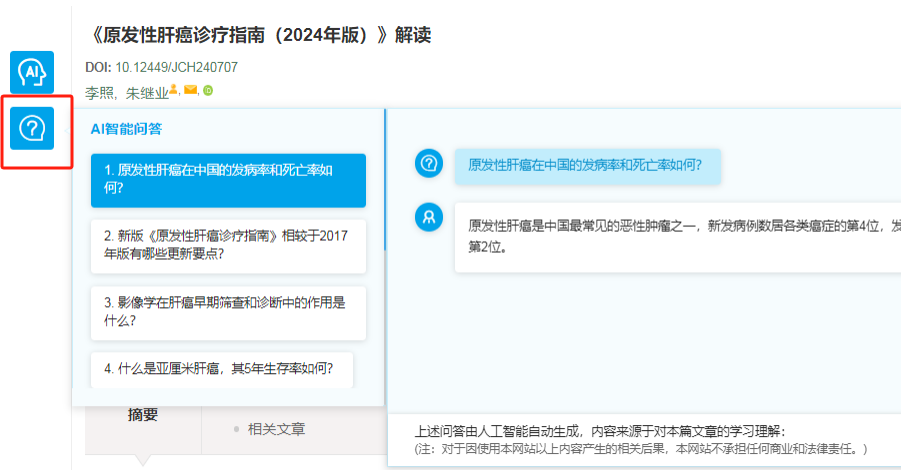Viewport: 902px width, 474px height.
Task: Click author name 朱继业
Action: pos(145,93)
